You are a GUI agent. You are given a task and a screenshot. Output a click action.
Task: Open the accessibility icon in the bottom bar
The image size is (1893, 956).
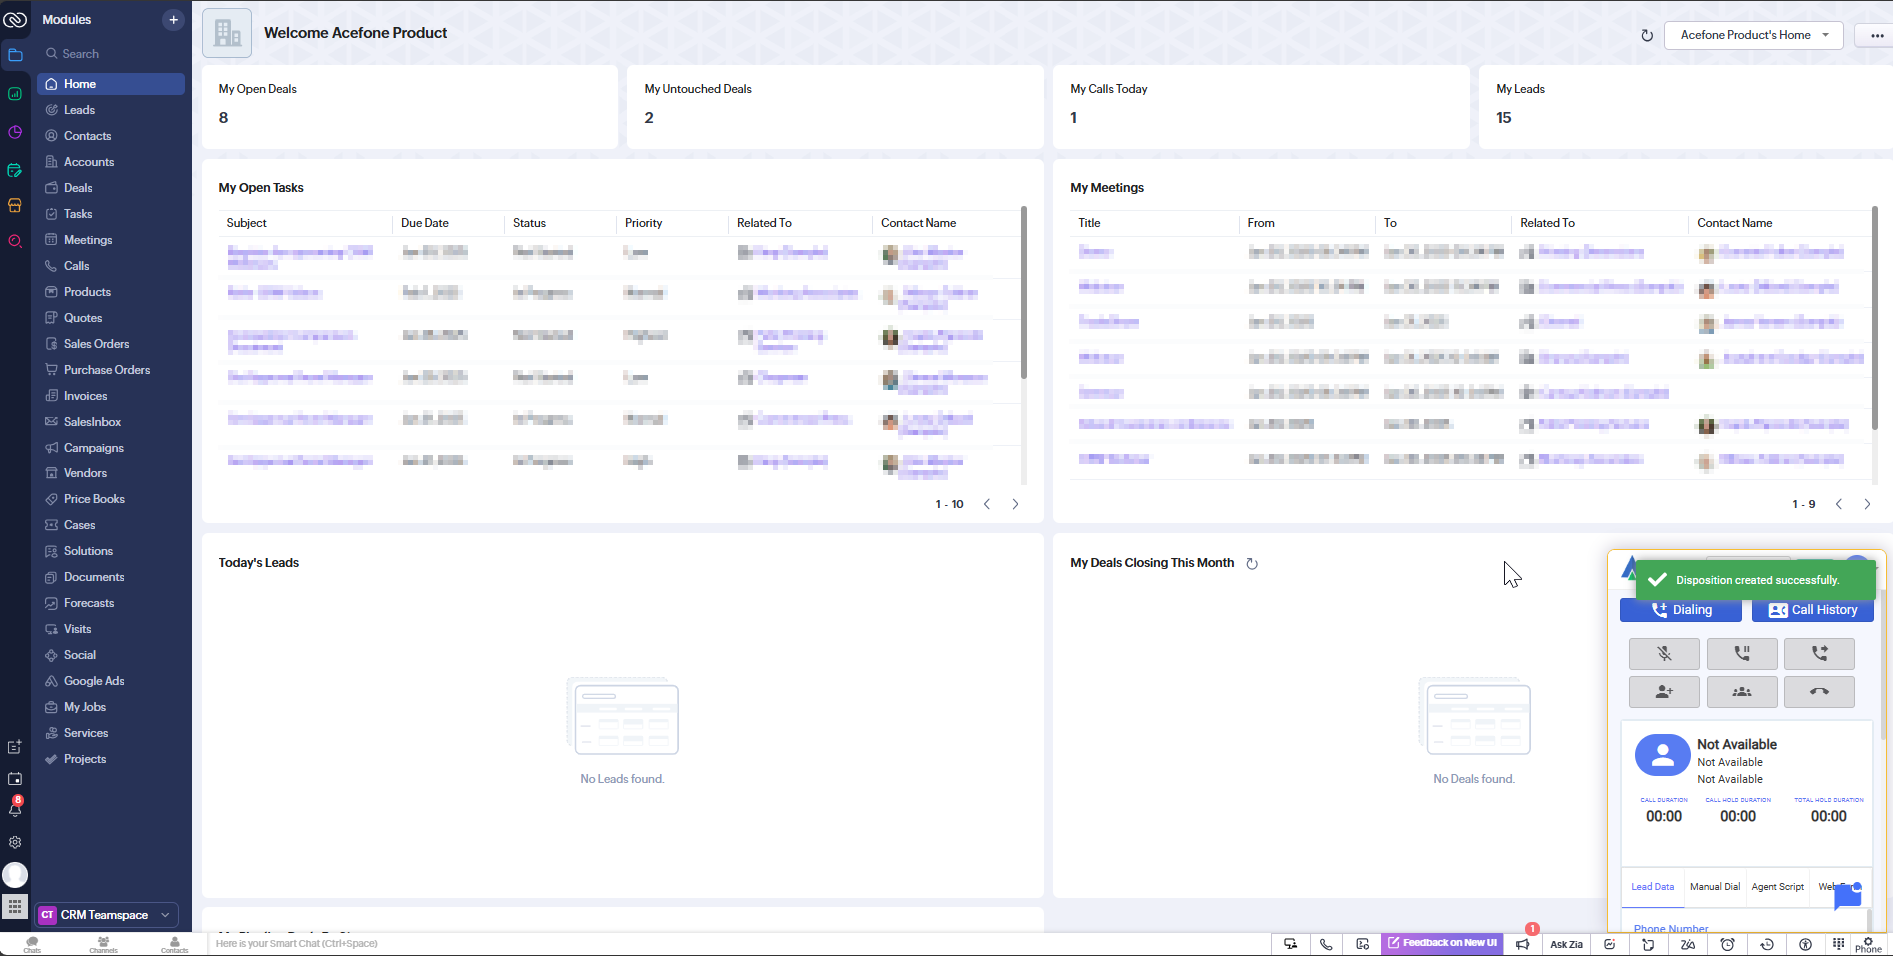point(1805,944)
